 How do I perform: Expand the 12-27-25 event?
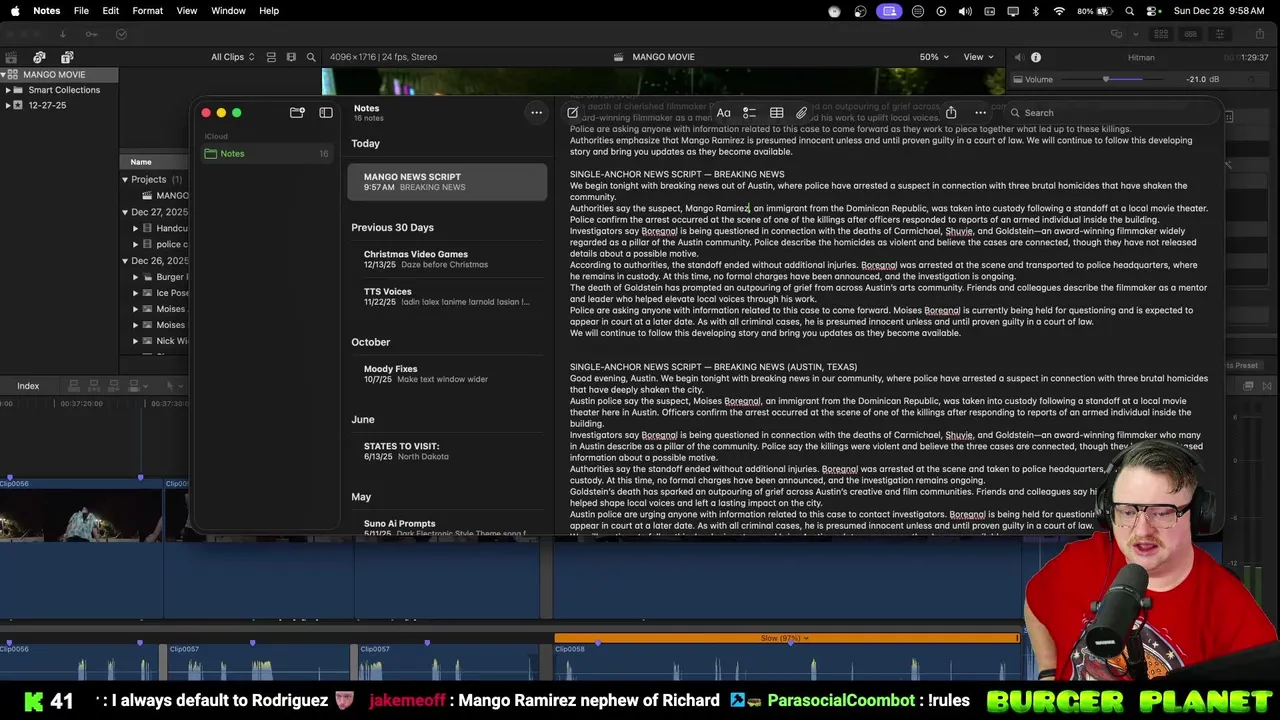8,105
